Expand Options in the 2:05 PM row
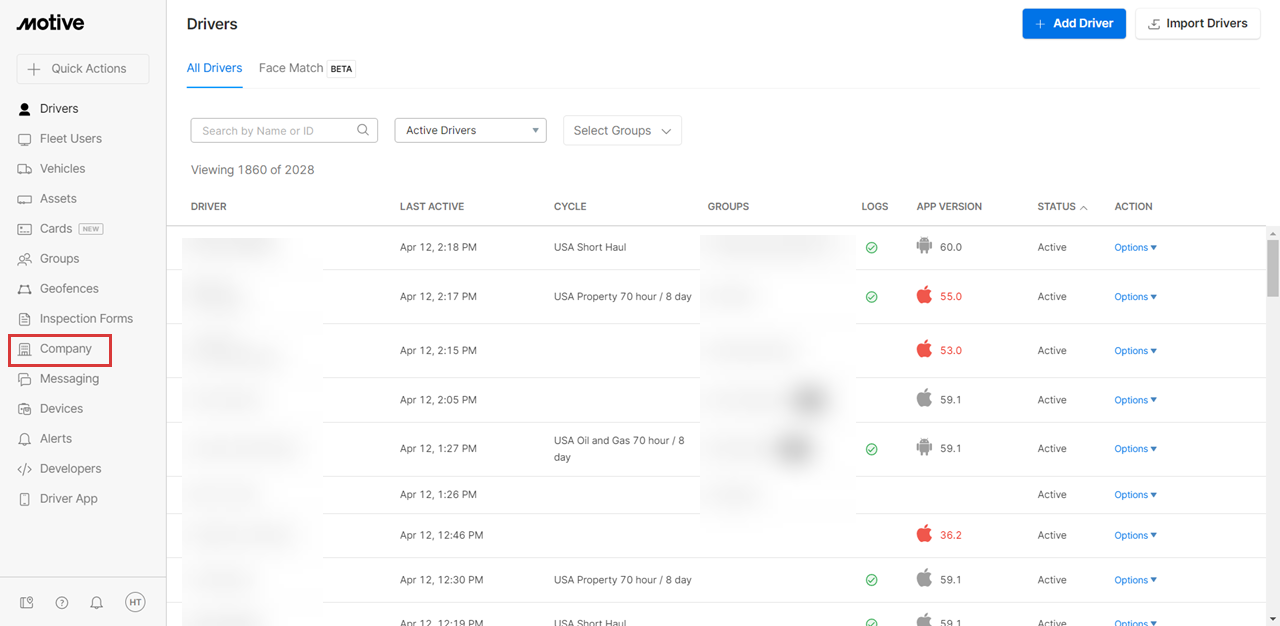1280x626 pixels. (1135, 400)
